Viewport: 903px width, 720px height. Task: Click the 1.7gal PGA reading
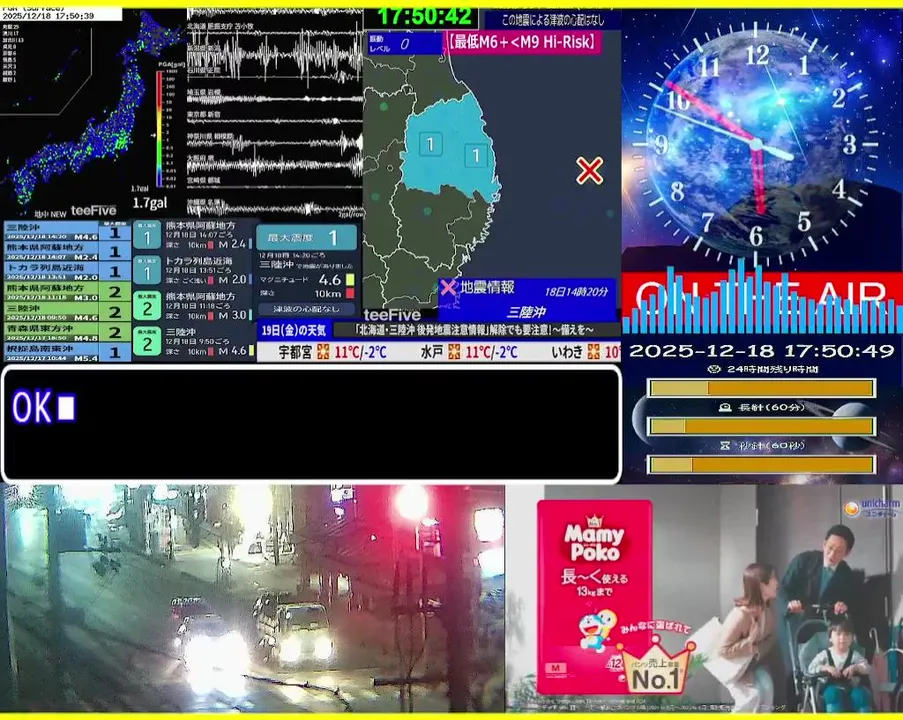[150, 203]
